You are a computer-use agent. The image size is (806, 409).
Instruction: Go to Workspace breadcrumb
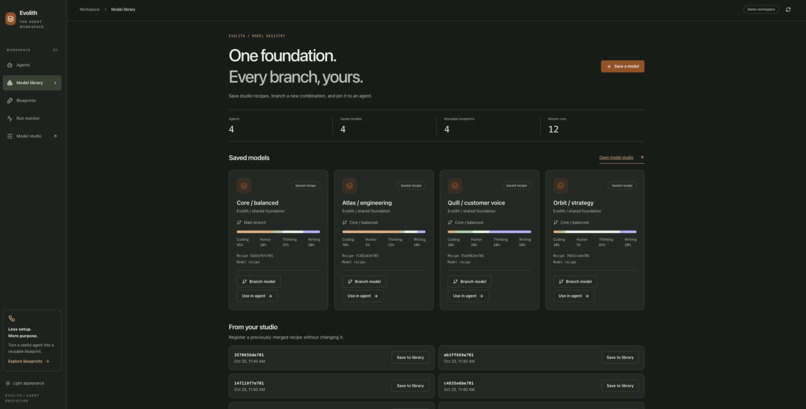click(x=89, y=9)
